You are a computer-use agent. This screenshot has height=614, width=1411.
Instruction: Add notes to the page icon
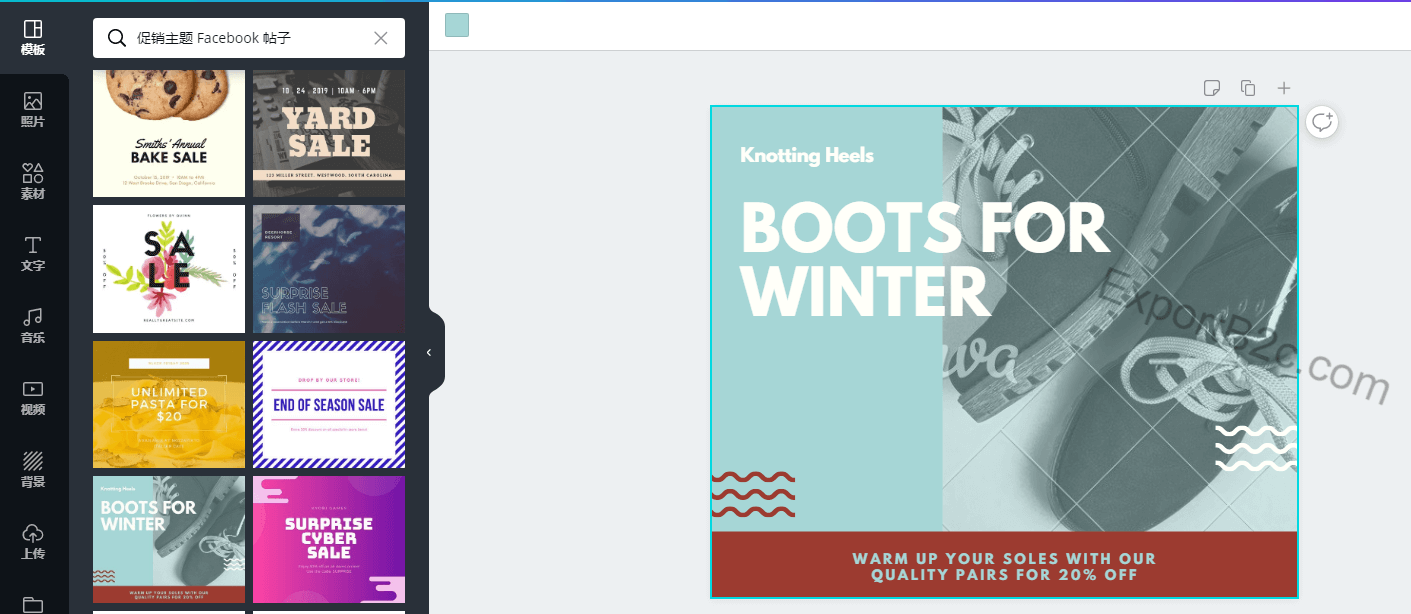[x=1212, y=88]
